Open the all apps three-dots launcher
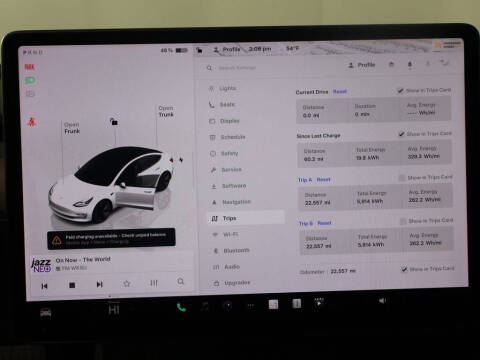 point(251,305)
